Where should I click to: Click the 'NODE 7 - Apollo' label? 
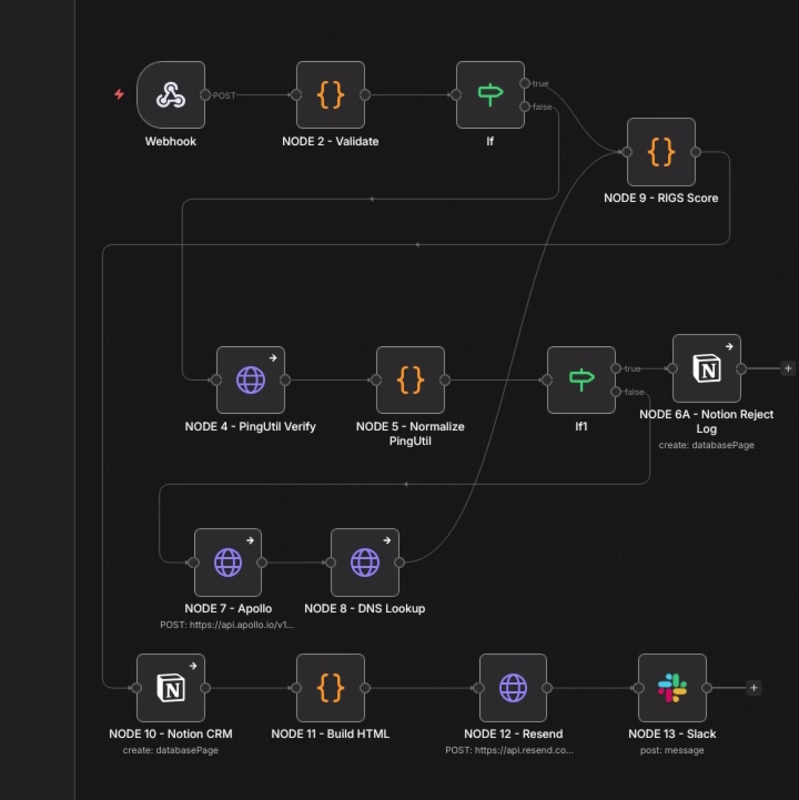click(x=228, y=609)
